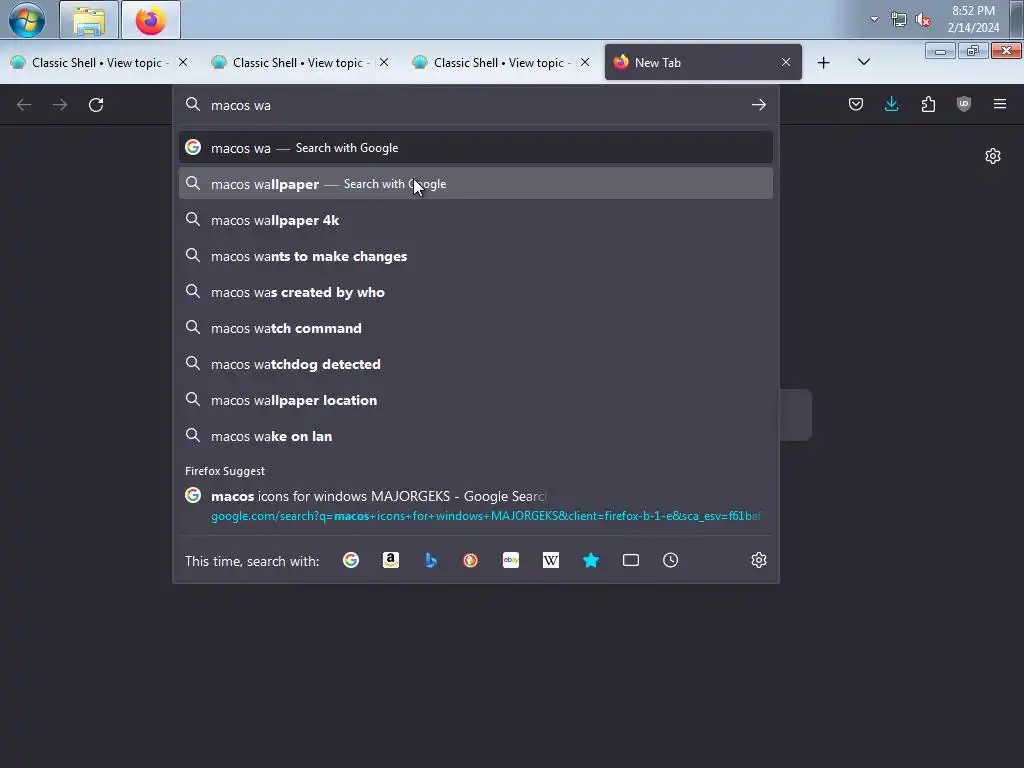Choose 'macos wants to make changes' suggestion
1024x768 pixels.
coord(475,256)
